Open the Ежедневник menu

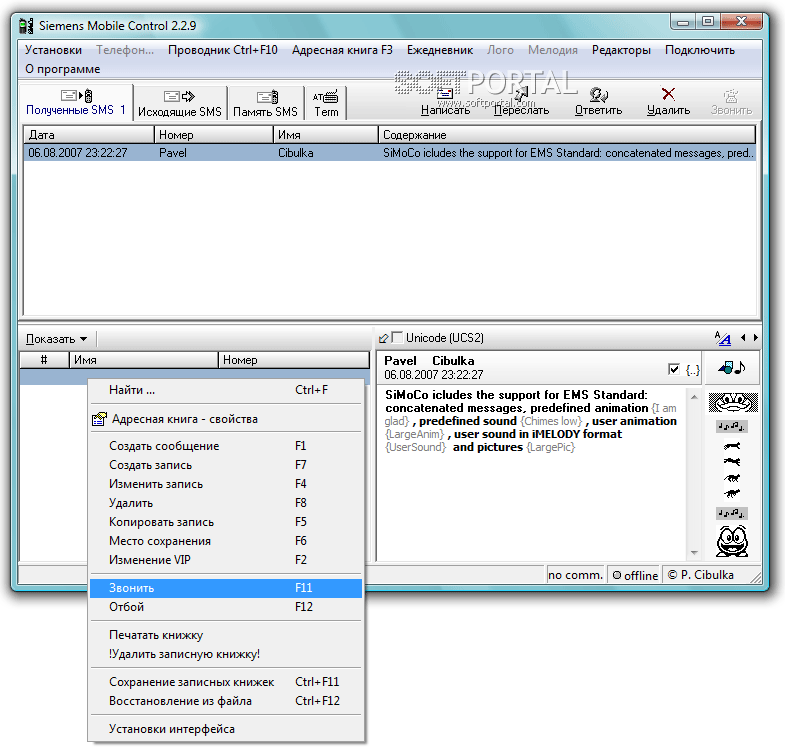(440, 50)
